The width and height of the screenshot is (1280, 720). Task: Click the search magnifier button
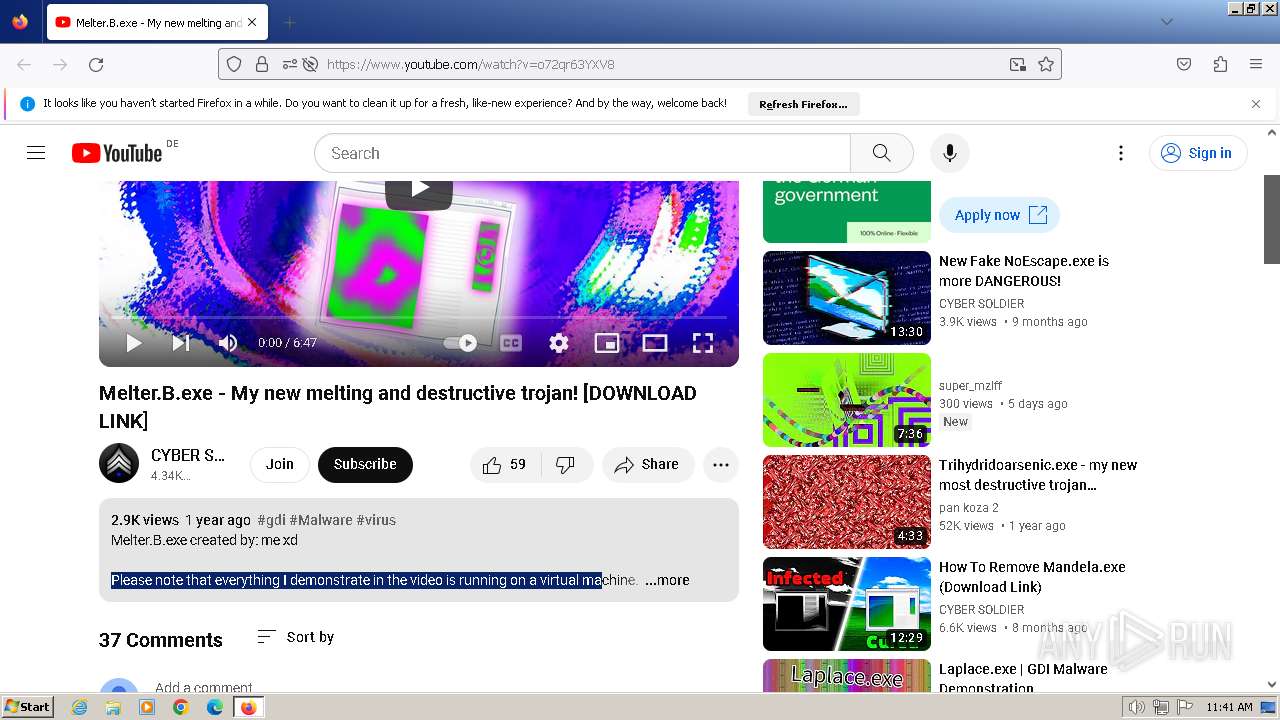[881, 153]
